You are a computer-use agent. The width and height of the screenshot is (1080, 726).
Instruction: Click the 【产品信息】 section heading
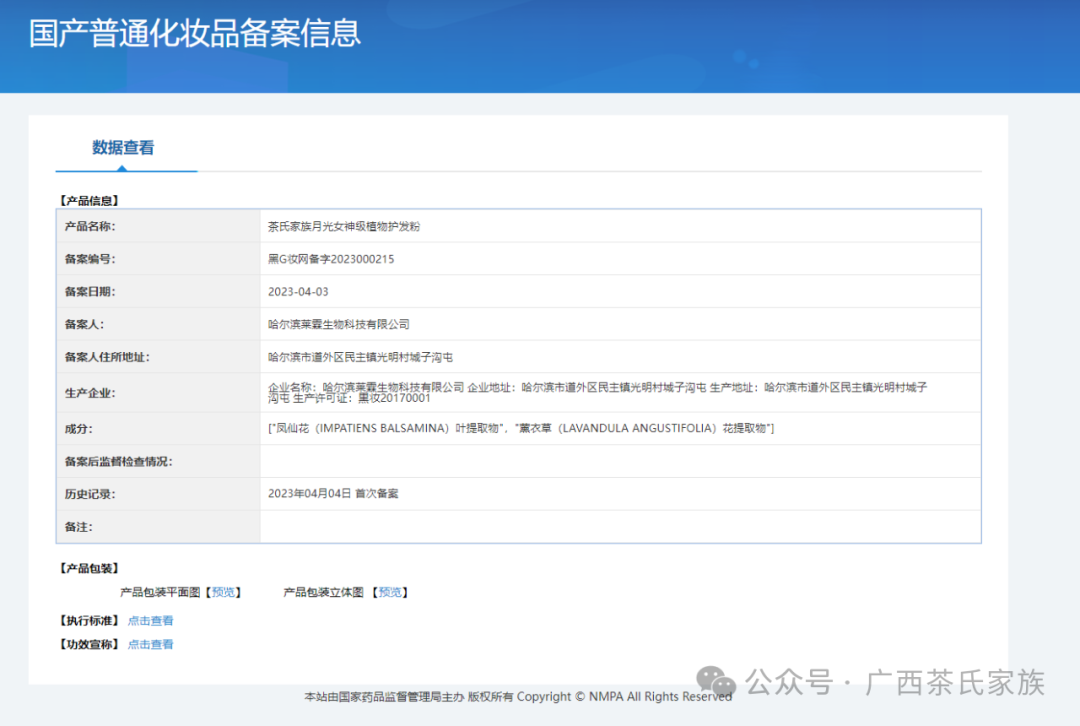pyautogui.click(x=88, y=199)
